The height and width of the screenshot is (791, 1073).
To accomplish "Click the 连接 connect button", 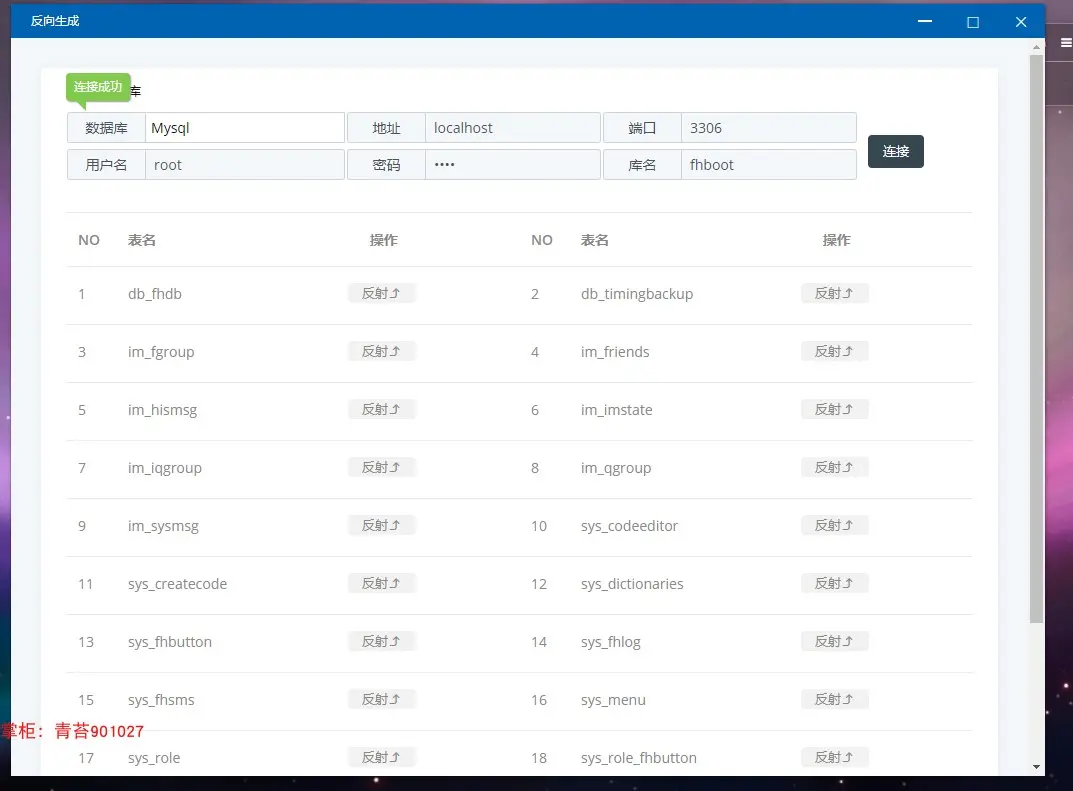I will coord(895,151).
